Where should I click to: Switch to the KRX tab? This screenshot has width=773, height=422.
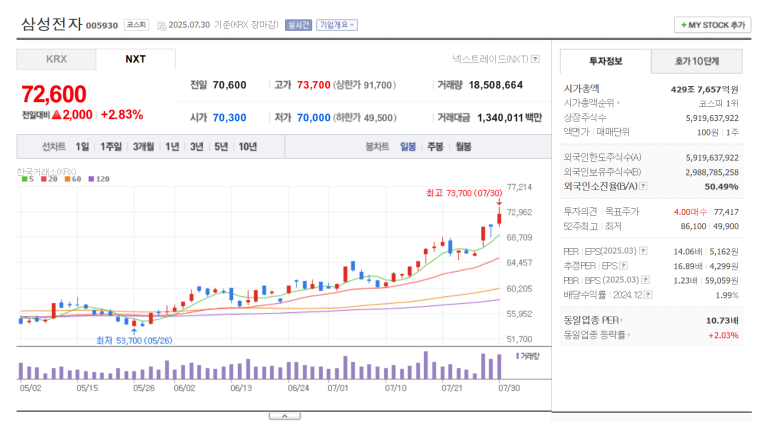(x=56, y=59)
